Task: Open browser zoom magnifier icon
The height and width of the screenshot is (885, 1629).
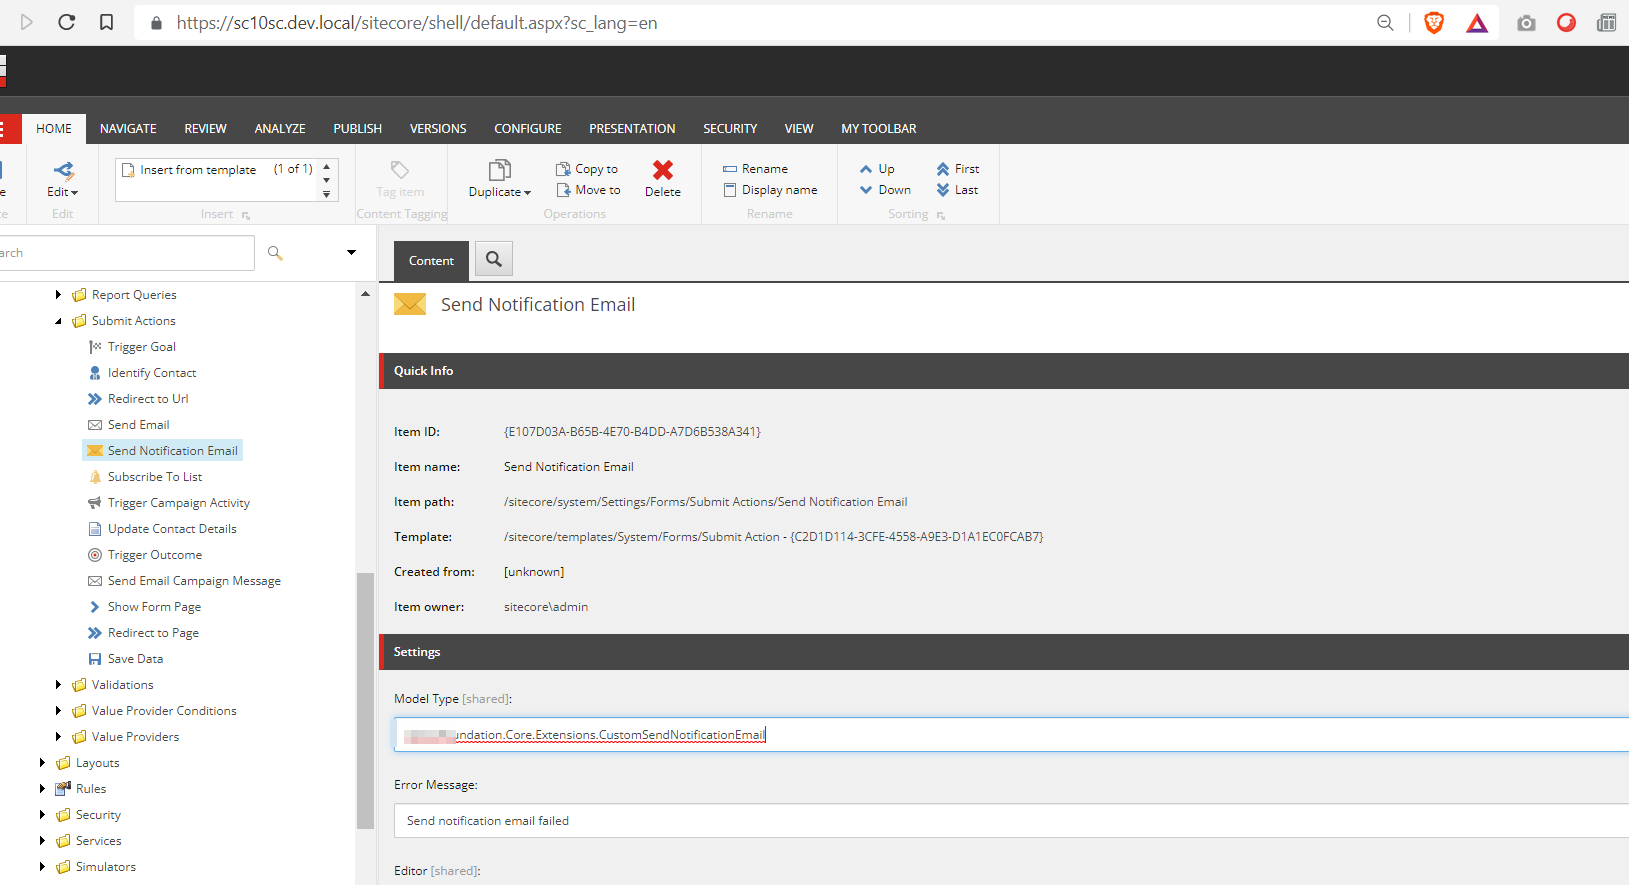Action: pyautogui.click(x=1385, y=22)
